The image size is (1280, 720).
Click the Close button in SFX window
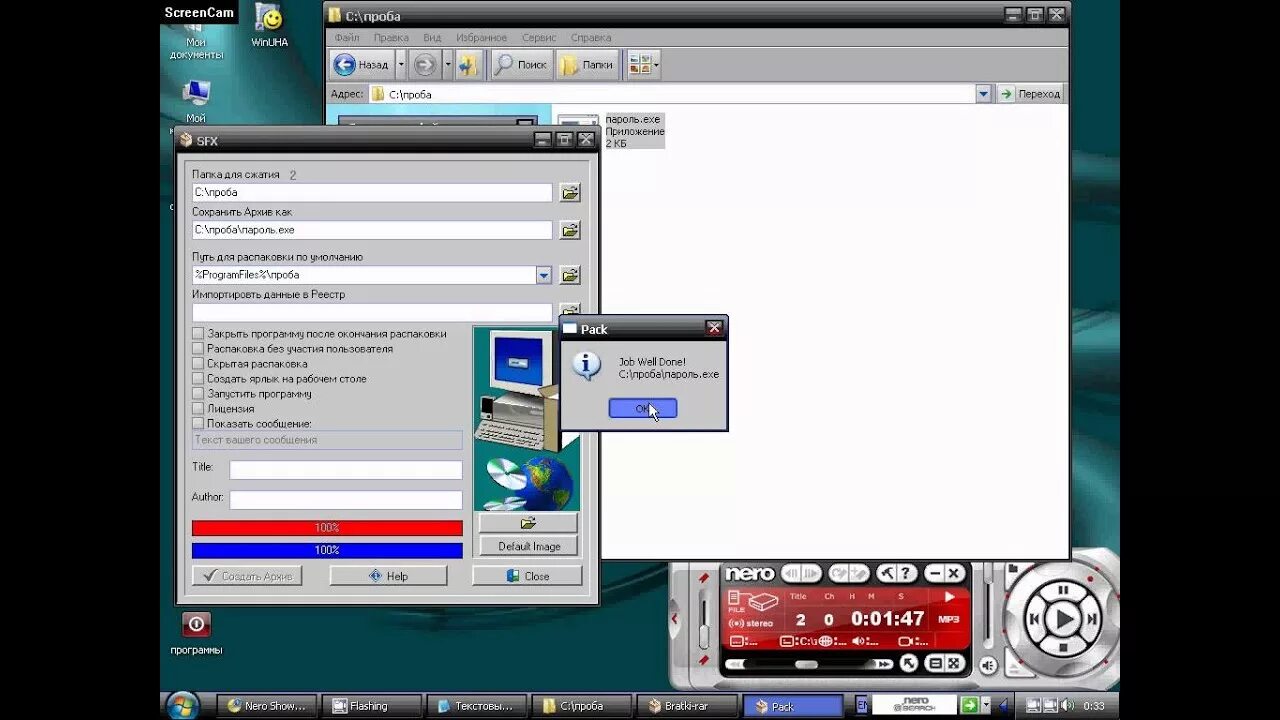pos(527,576)
